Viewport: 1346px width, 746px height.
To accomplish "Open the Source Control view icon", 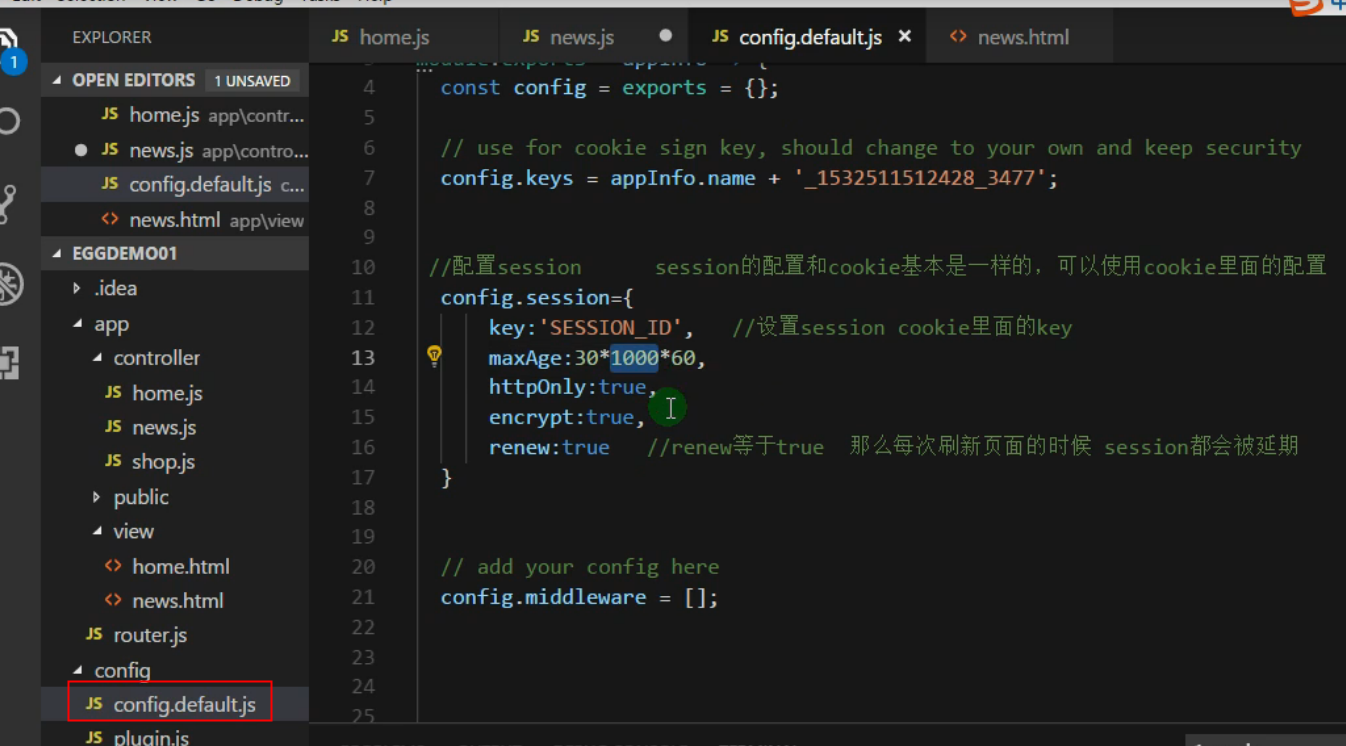I will pos(8,204).
